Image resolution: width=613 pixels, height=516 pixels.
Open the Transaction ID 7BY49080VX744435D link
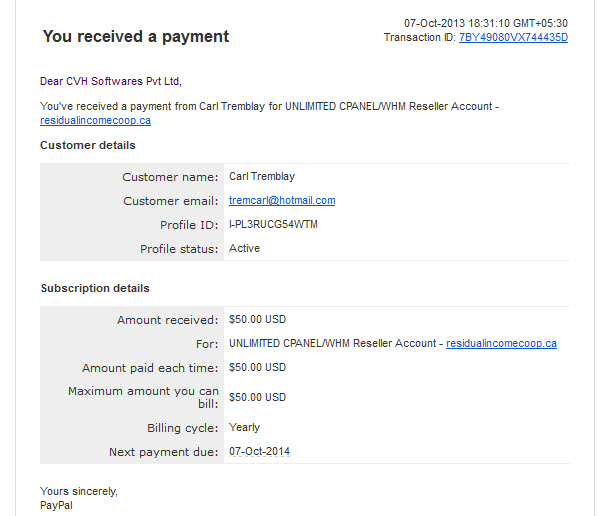(x=513, y=38)
